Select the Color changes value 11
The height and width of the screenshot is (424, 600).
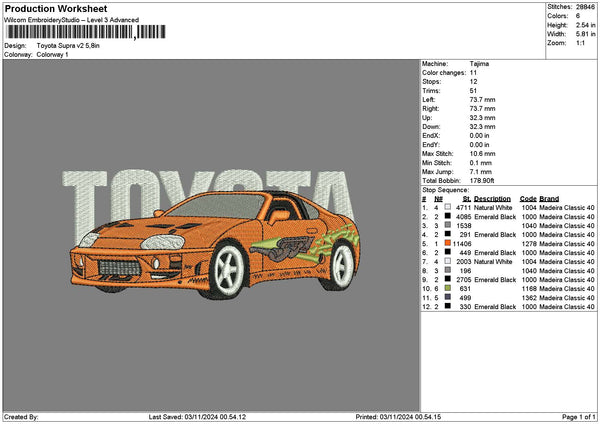[473, 73]
